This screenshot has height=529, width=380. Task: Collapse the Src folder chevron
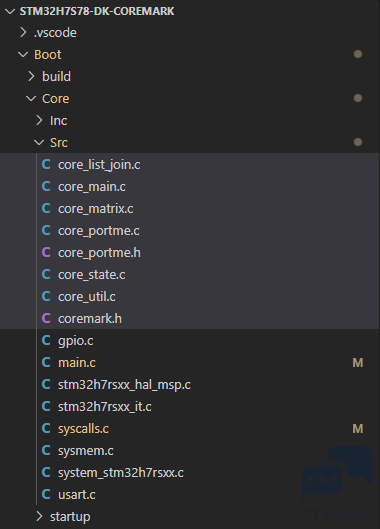(x=39, y=143)
